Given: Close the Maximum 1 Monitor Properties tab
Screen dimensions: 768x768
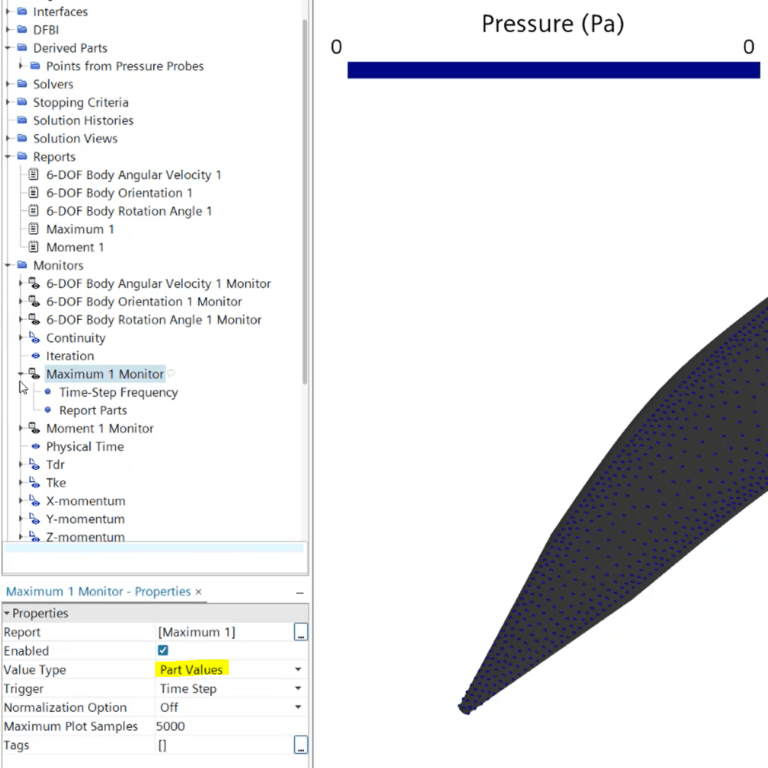Looking at the screenshot, I should tap(198, 592).
